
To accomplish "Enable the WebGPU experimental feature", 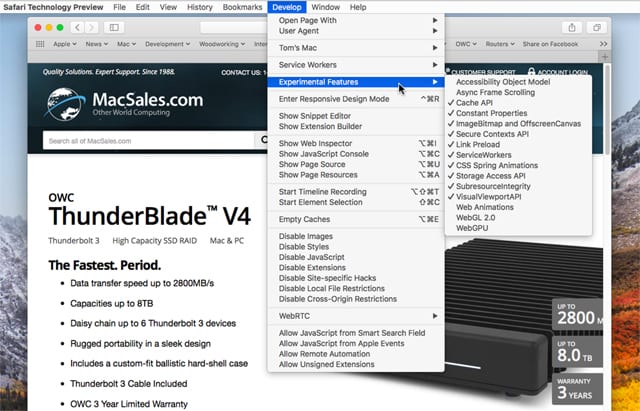I will (472, 228).
